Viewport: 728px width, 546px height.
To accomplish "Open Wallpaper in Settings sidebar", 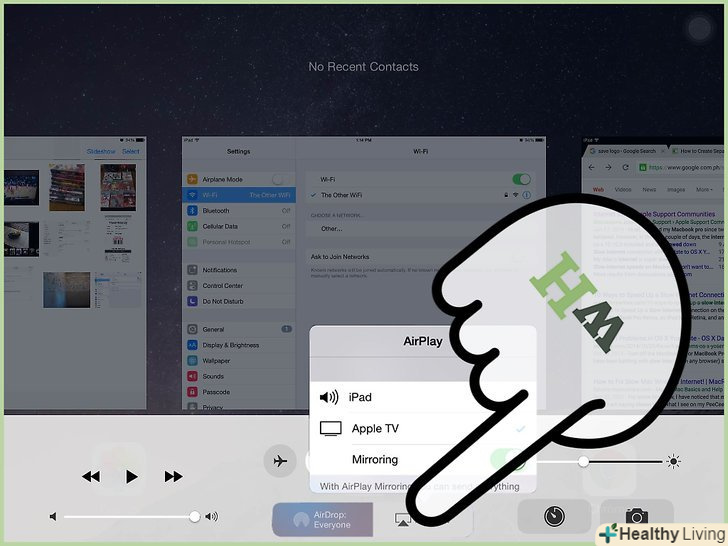I will tap(239, 361).
